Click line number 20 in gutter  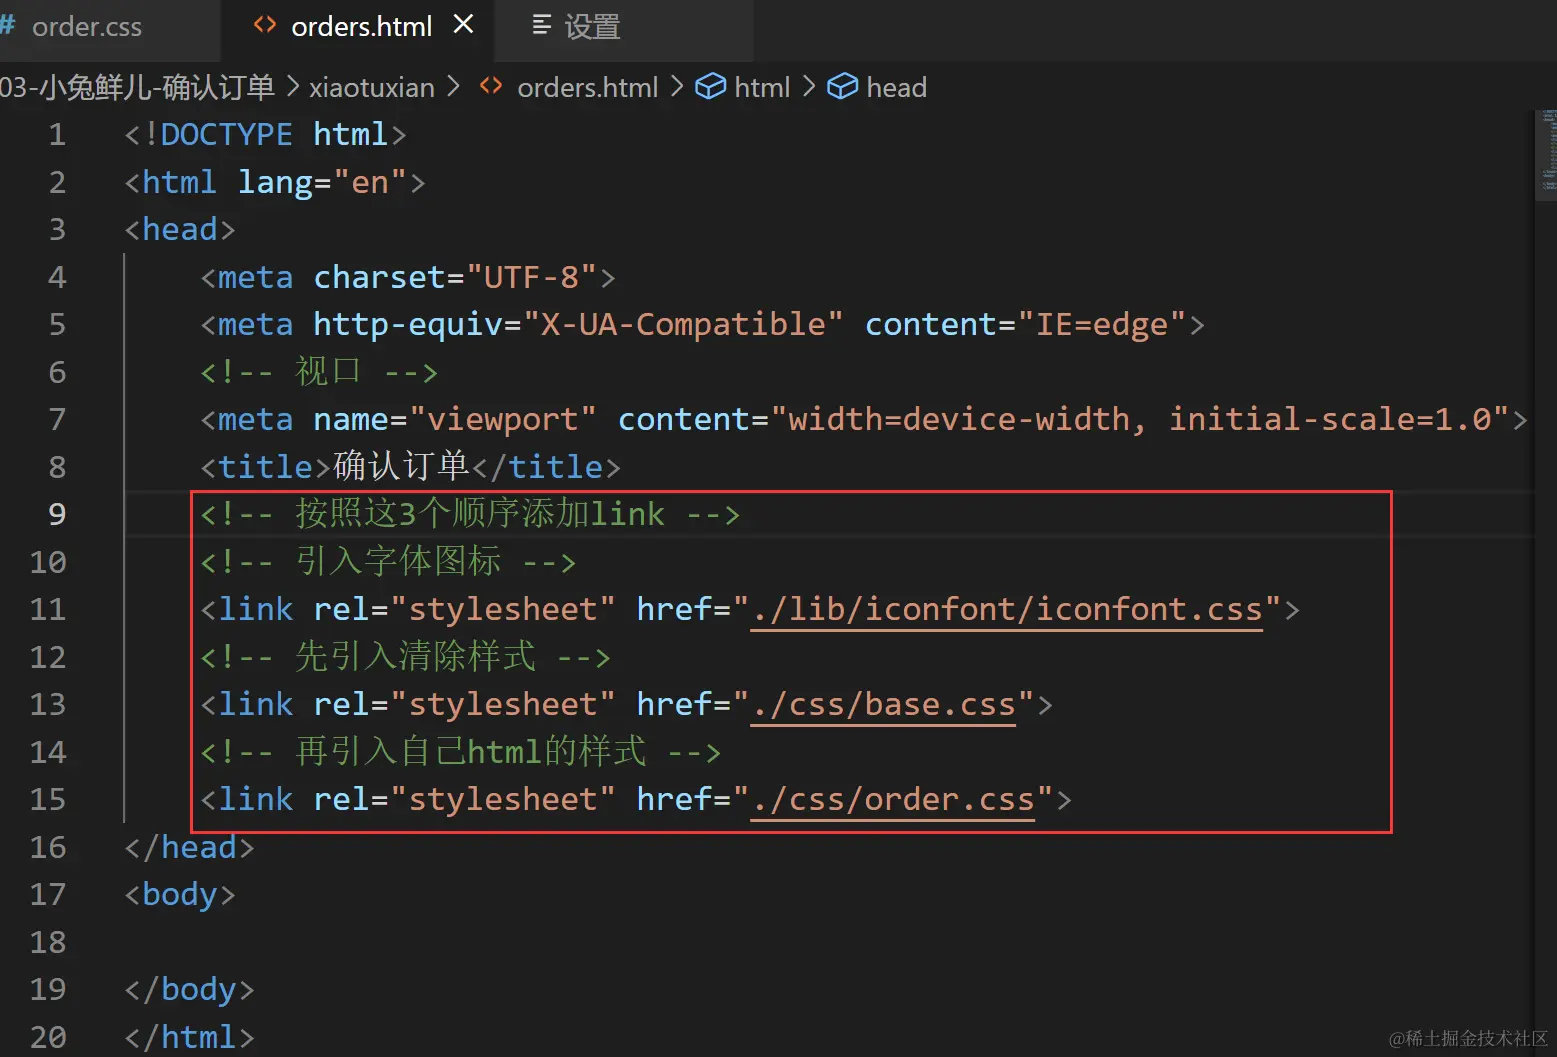click(48, 1037)
